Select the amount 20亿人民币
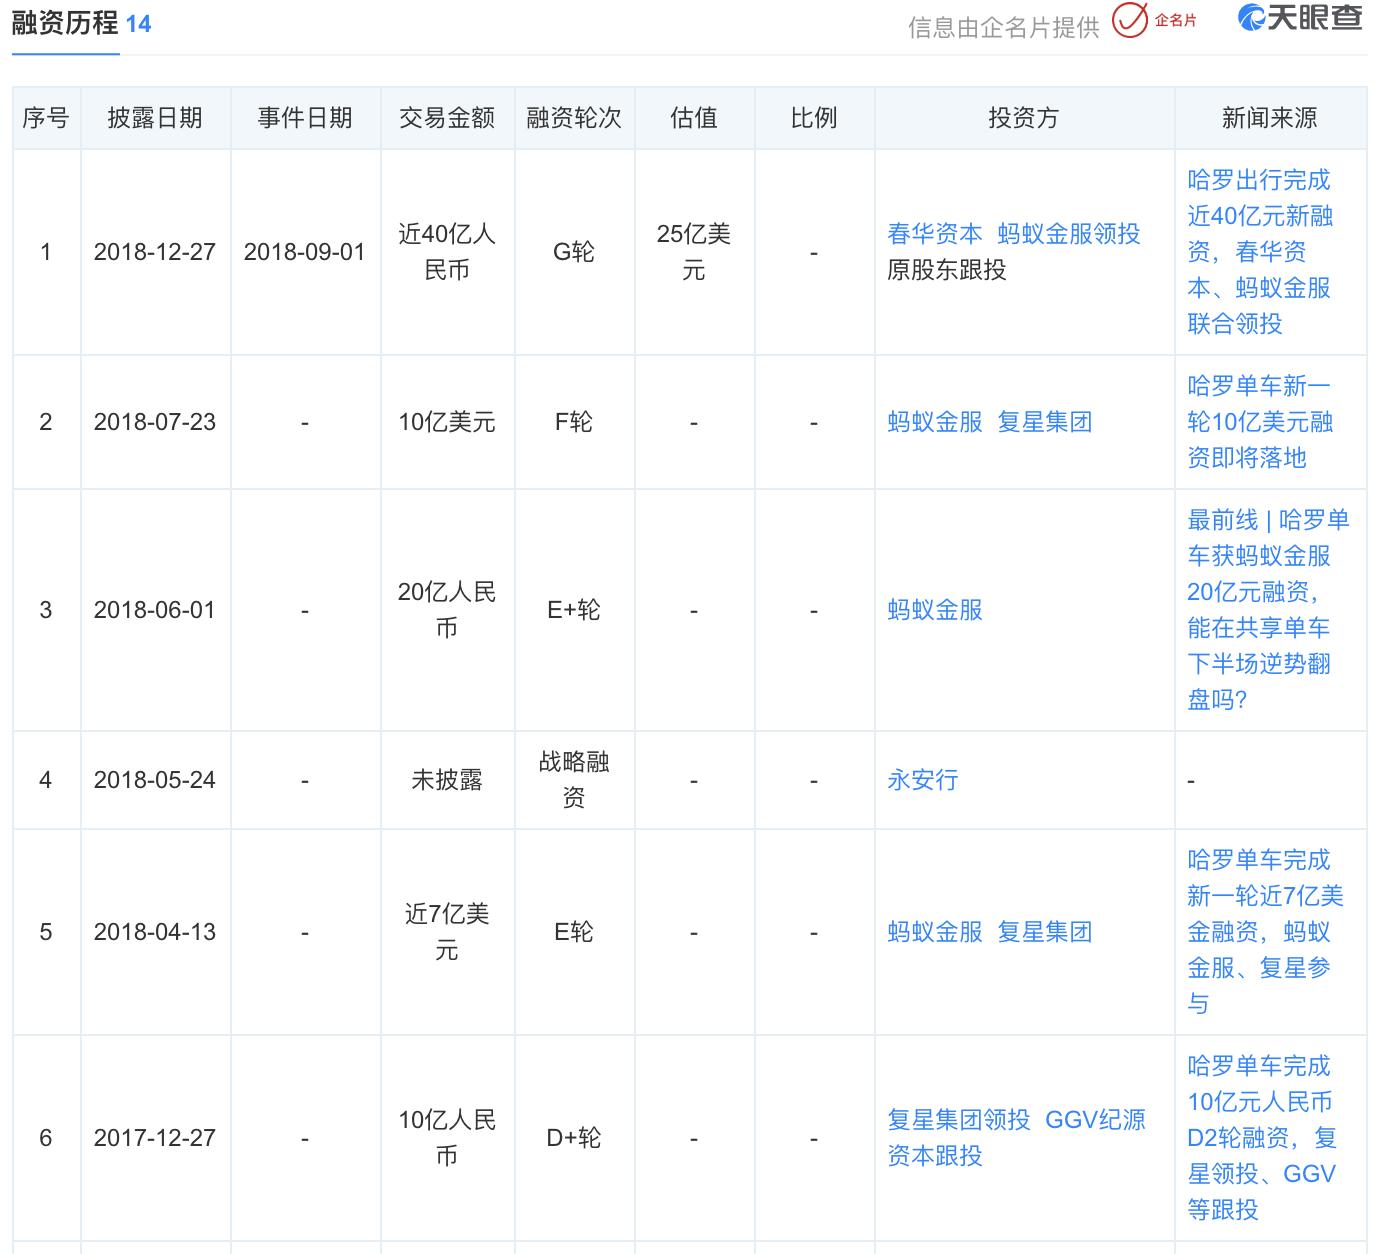The image size is (1378, 1254). [x=447, y=610]
